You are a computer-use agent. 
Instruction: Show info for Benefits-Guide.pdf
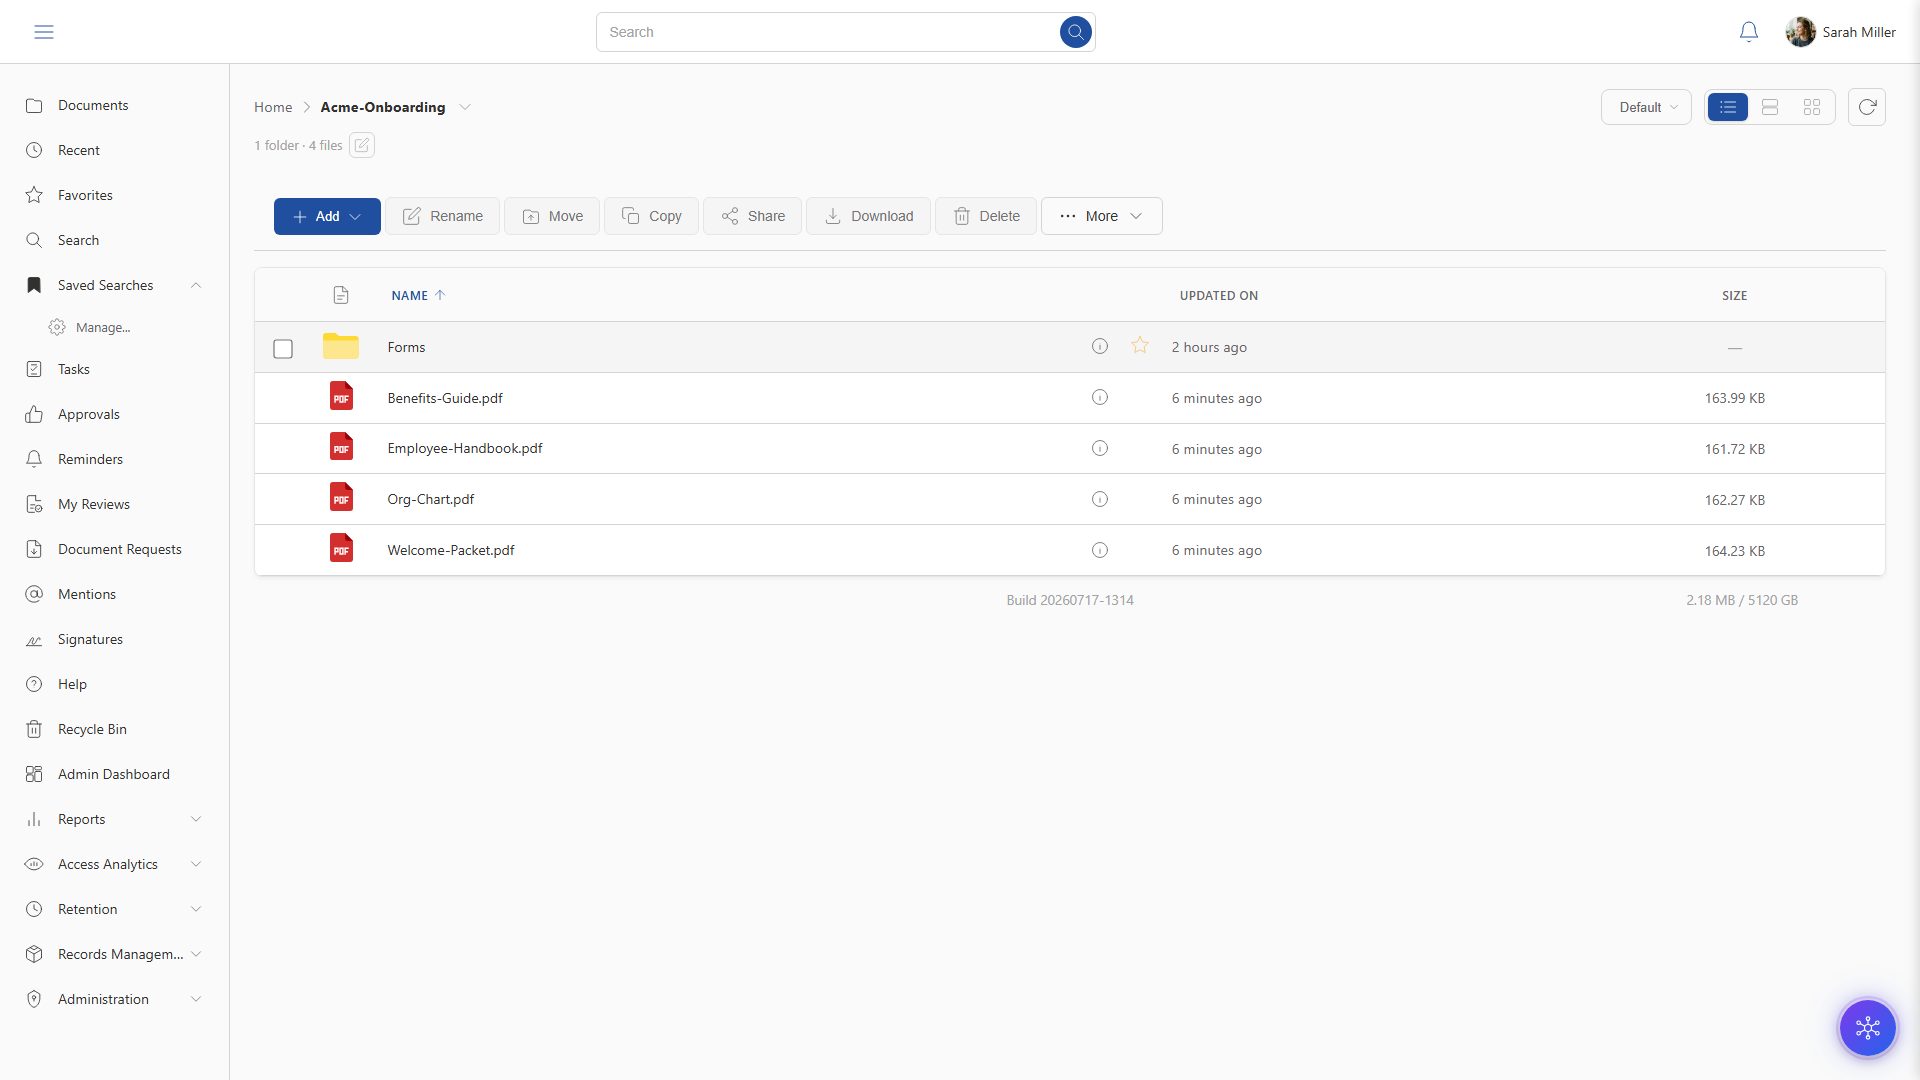coord(1099,397)
